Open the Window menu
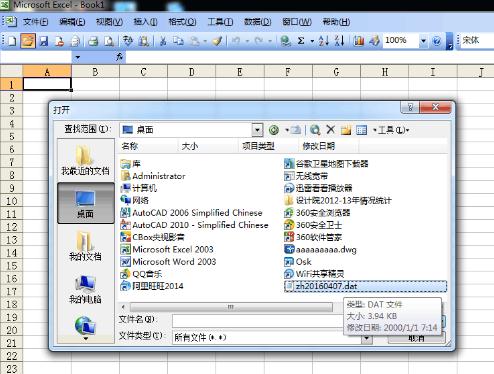The image size is (494, 374). point(297,22)
